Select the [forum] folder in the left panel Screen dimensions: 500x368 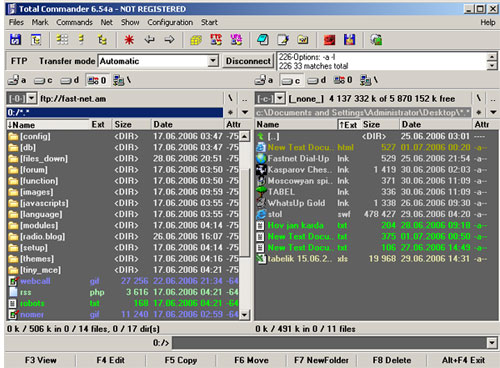click(123, 170)
